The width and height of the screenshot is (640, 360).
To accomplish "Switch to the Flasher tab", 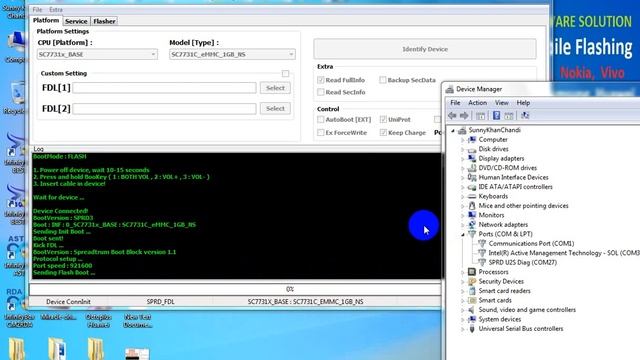I will click(x=104, y=21).
